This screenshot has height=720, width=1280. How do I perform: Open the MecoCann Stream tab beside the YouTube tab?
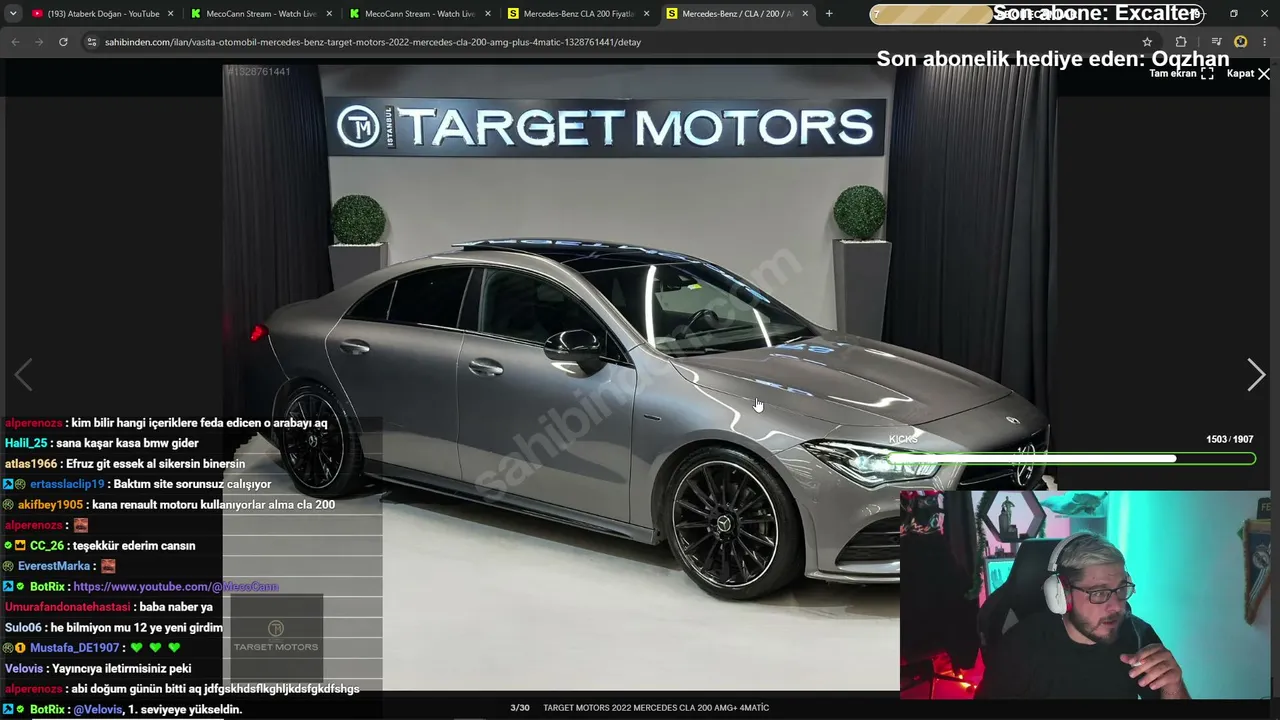pyautogui.click(x=260, y=14)
